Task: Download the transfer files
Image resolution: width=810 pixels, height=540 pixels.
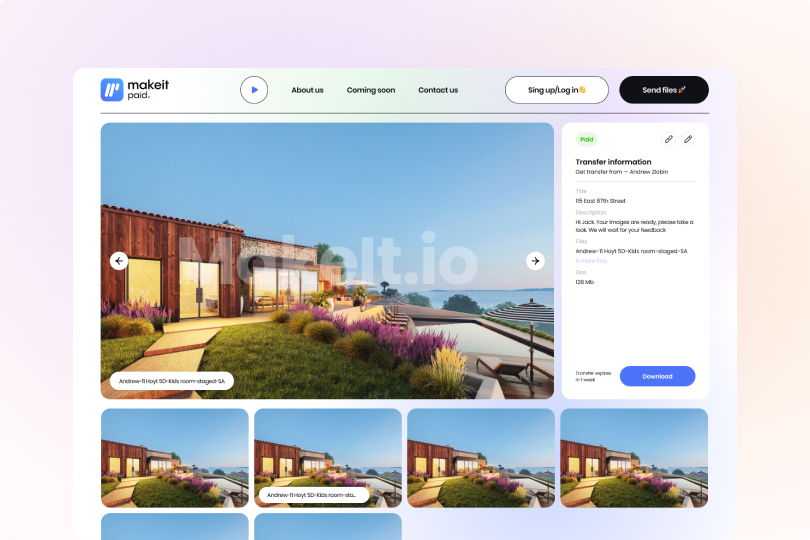Action: (x=657, y=376)
